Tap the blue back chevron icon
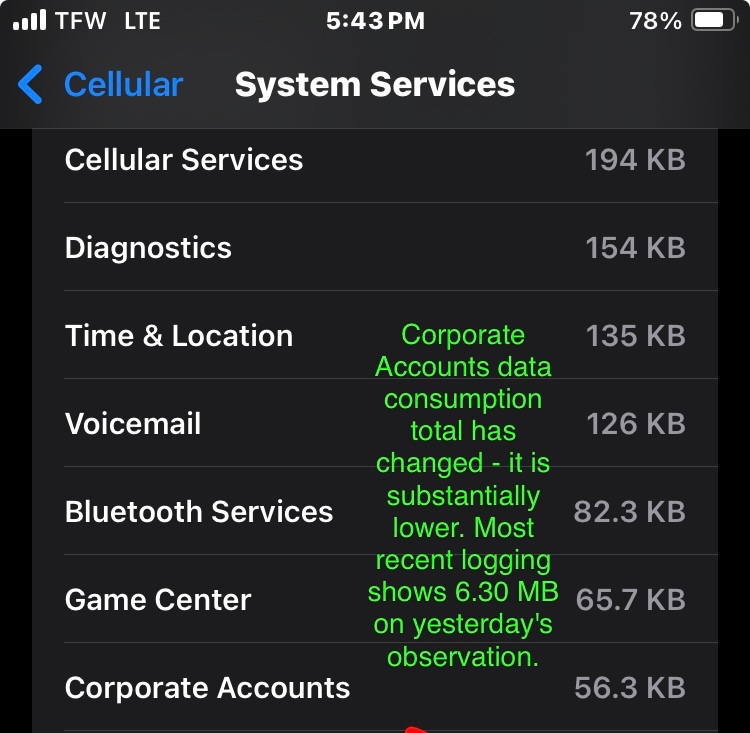 click(x=31, y=85)
